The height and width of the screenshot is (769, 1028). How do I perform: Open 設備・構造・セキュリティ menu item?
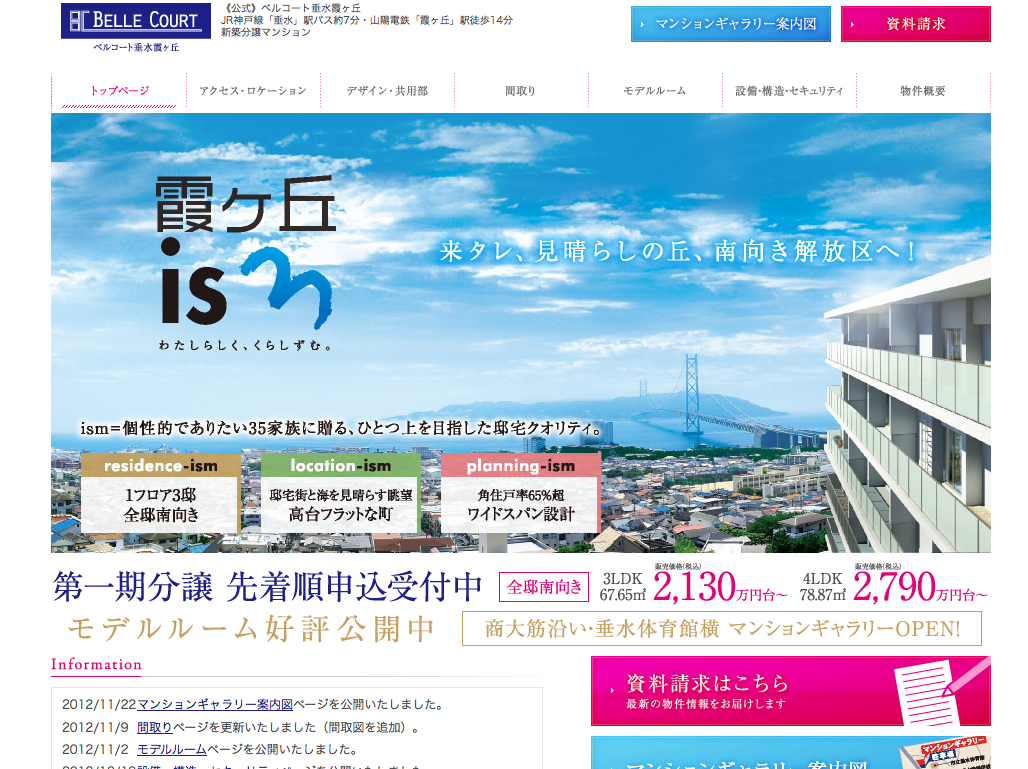pyautogui.click(x=789, y=91)
